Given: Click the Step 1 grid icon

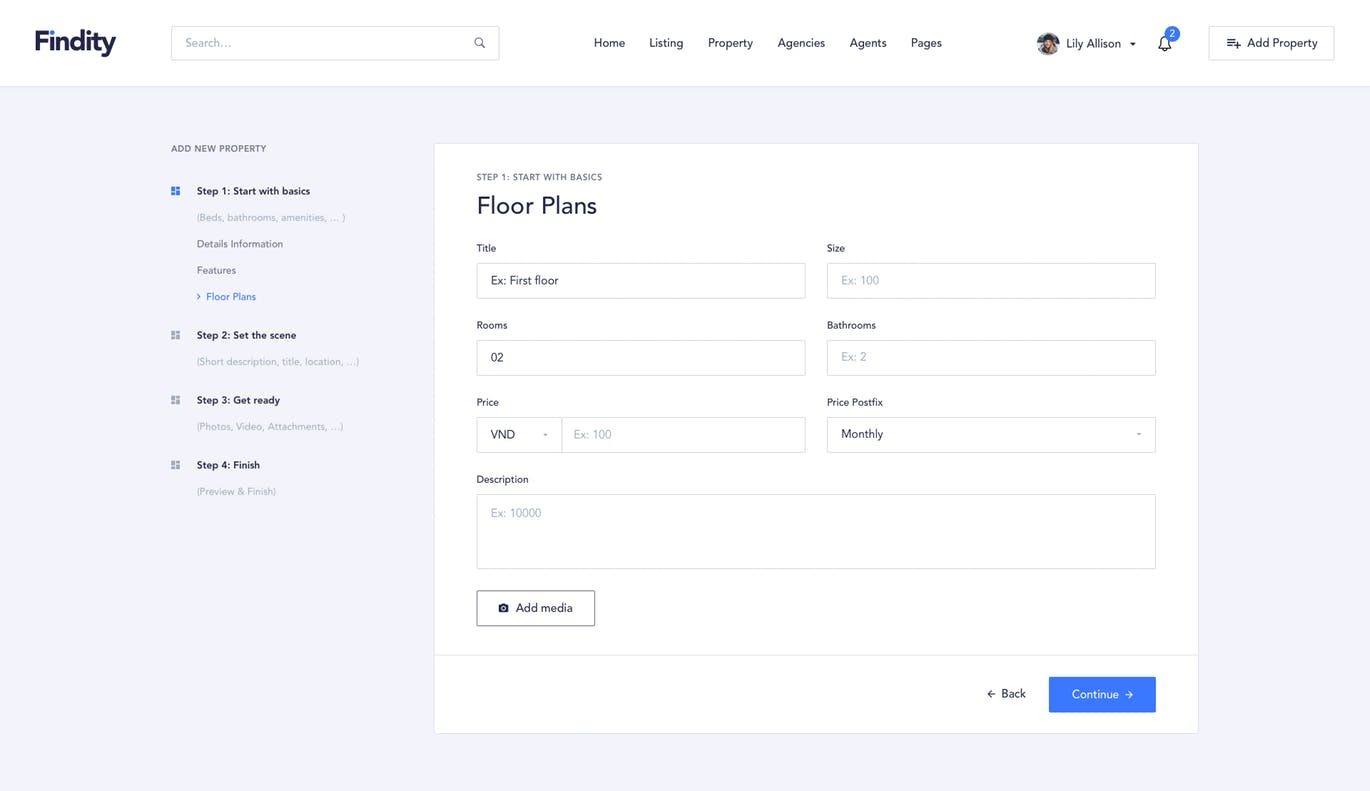Looking at the screenshot, I should 176,191.
